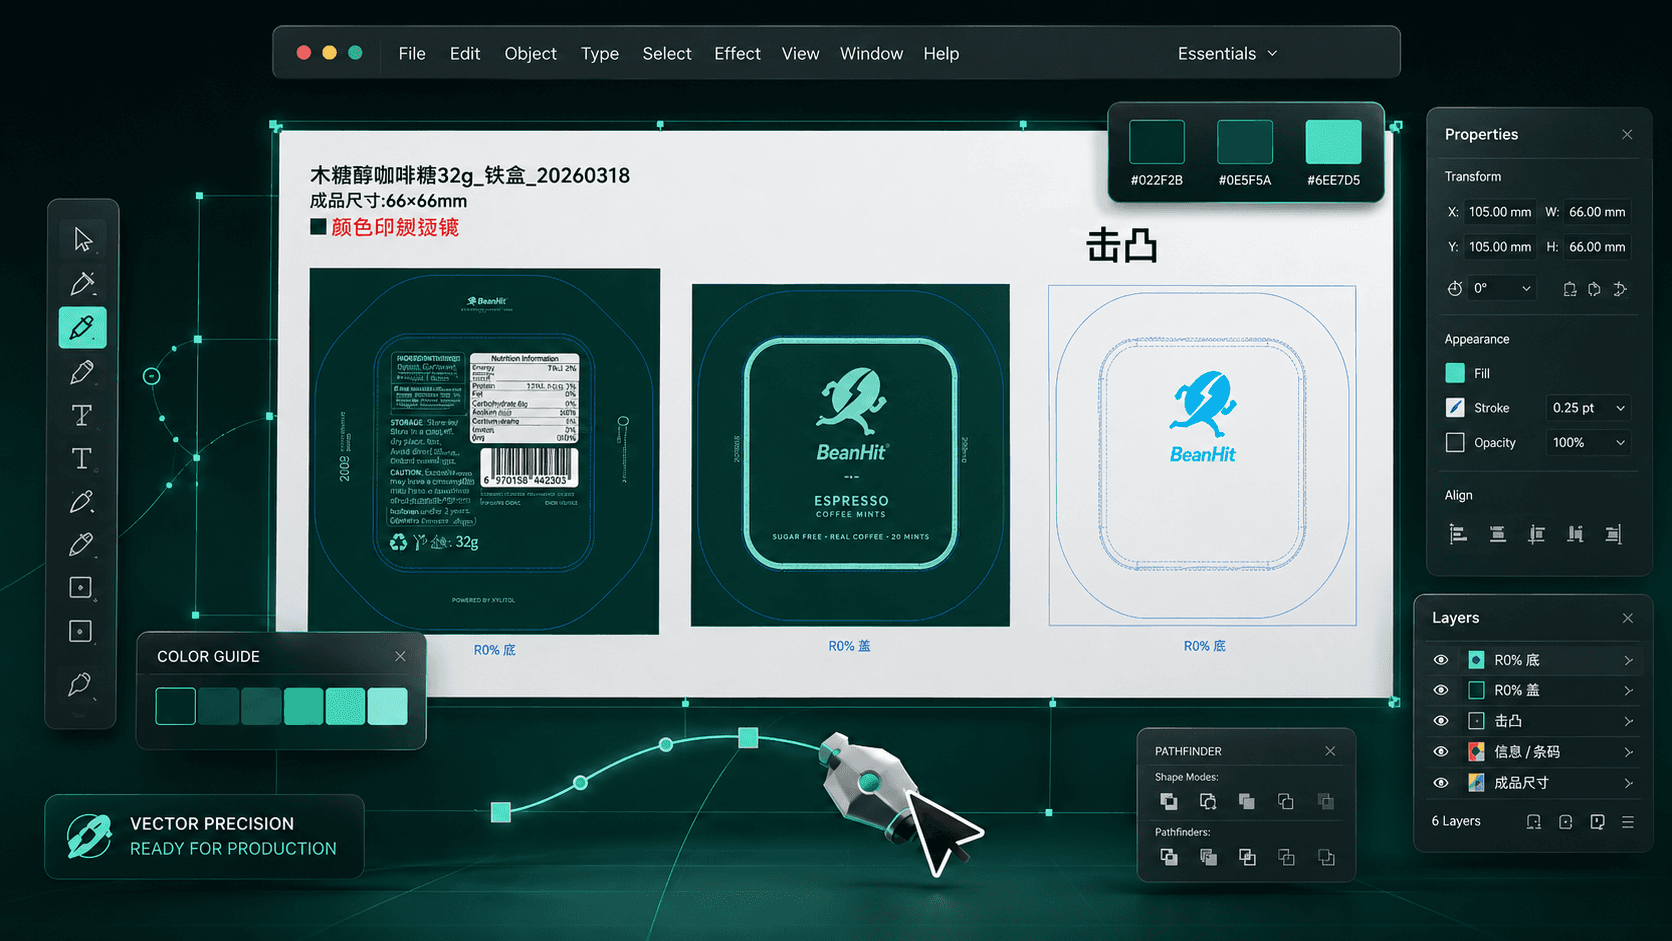Choose the darkest outlined Color Guide swatch
1672x941 pixels.
pyautogui.click(x=175, y=706)
